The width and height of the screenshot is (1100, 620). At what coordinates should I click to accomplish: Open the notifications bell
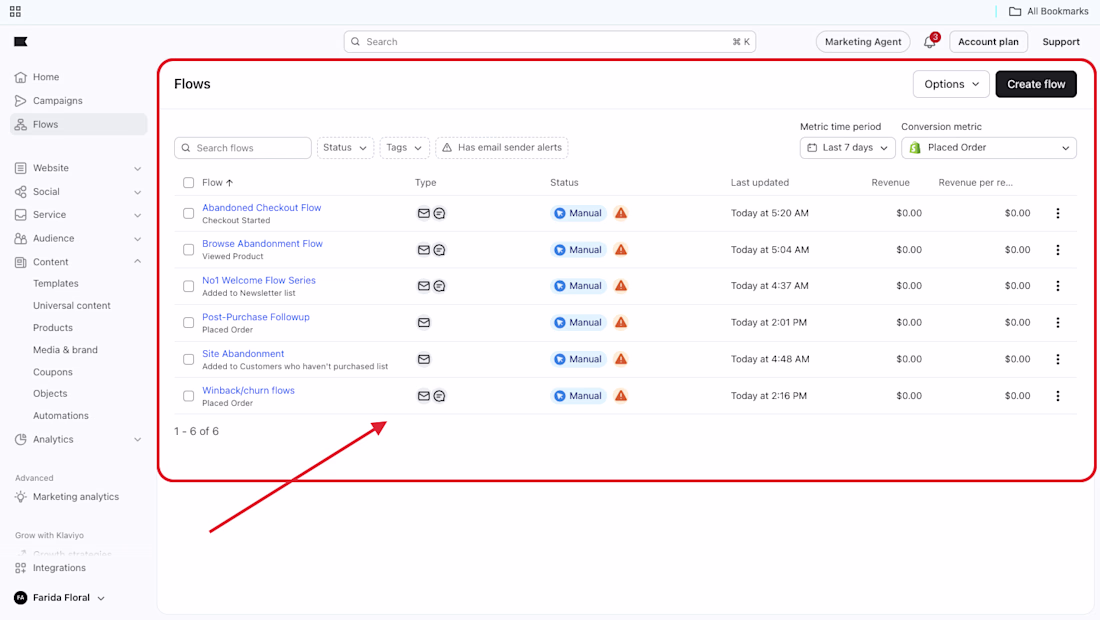click(x=930, y=42)
